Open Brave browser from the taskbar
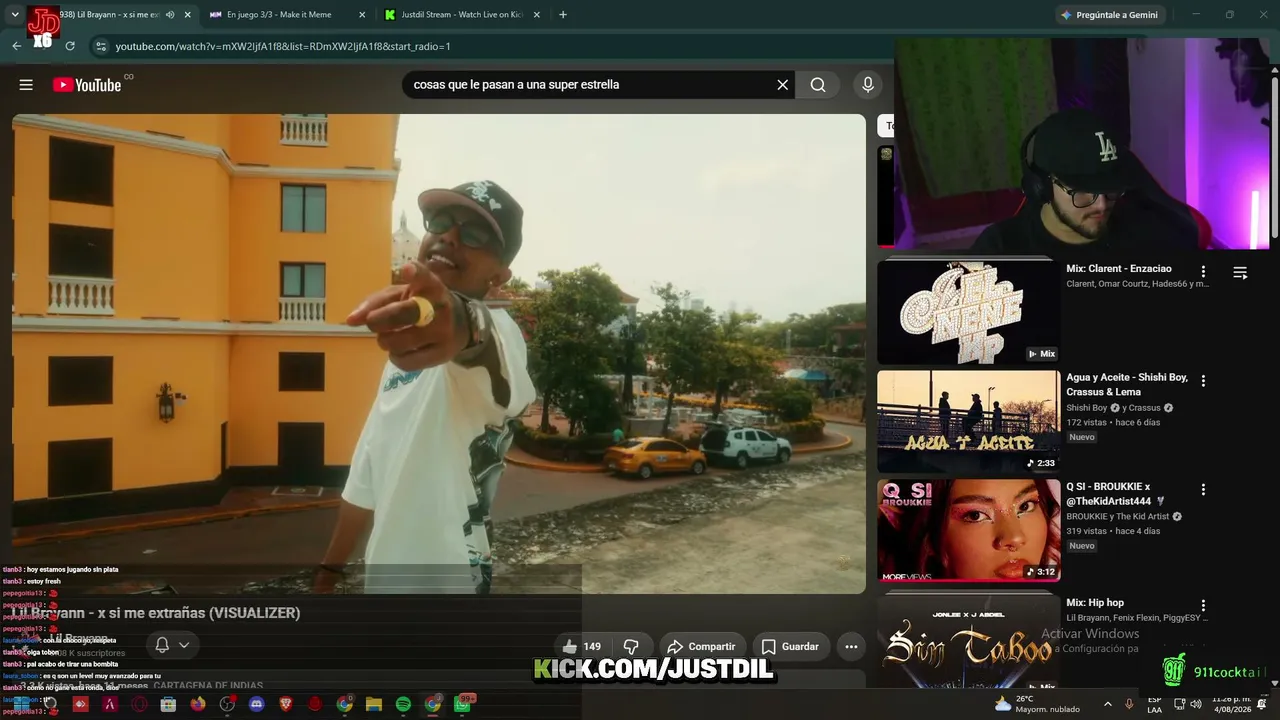The image size is (1280, 720). [286, 704]
